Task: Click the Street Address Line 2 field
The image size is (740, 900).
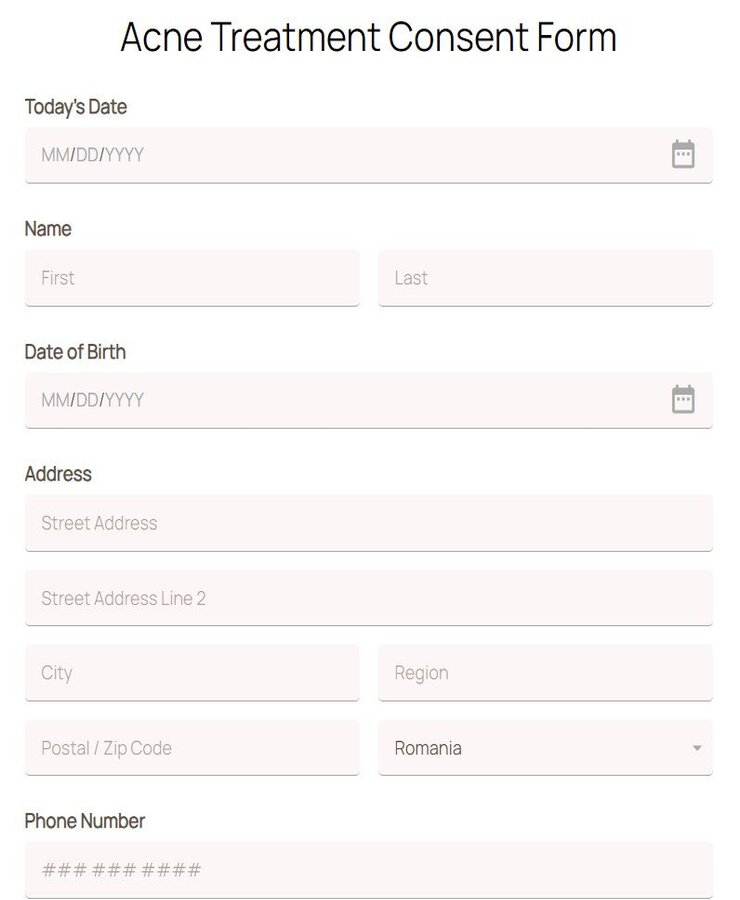Action: [x=369, y=597]
